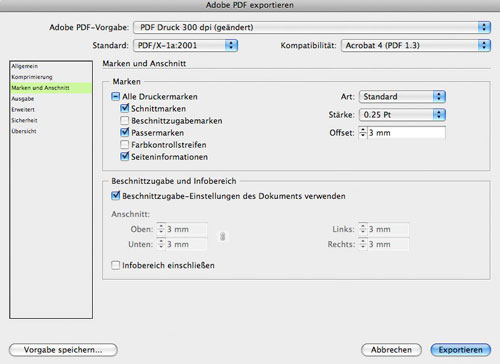Screen dimensions: 500x364
Task: Click the chain link icon between Anschnitt fields
Action: (223, 237)
